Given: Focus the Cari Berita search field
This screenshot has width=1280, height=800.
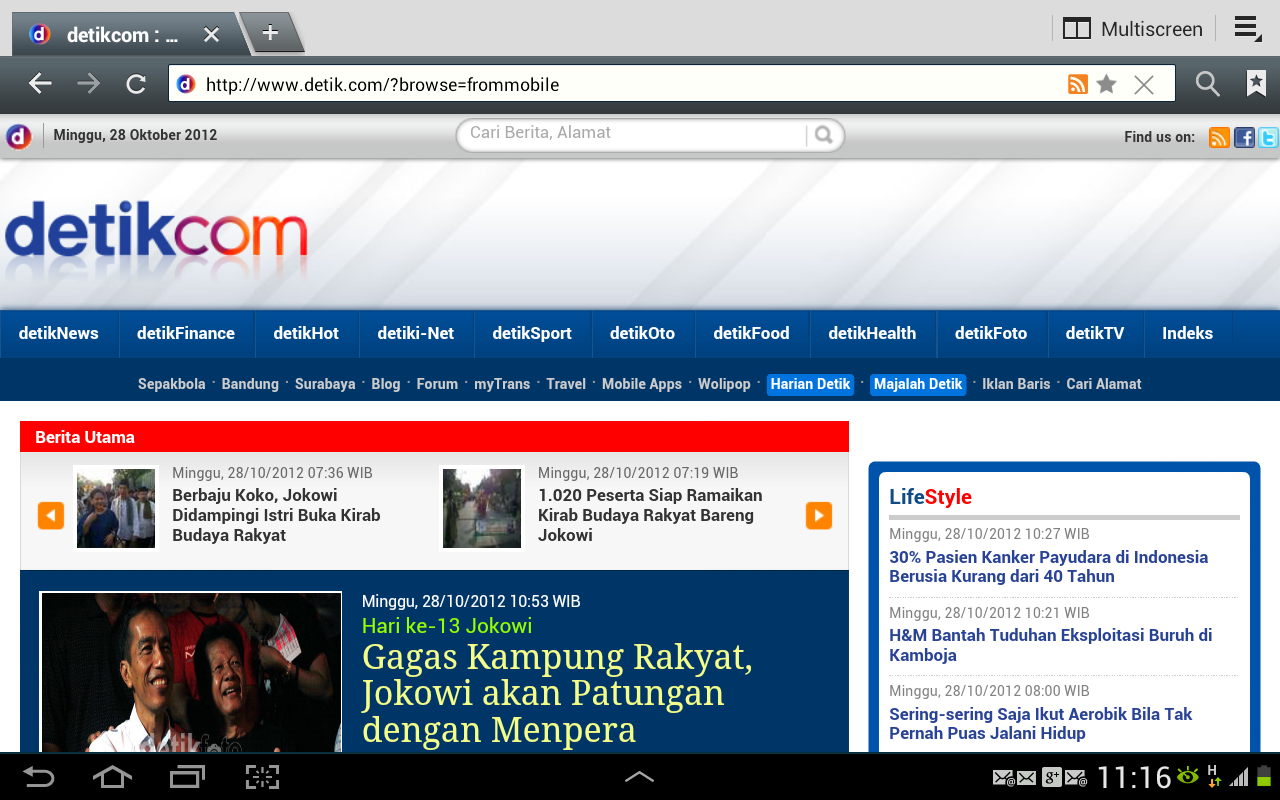Looking at the screenshot, I should (635, 134).
